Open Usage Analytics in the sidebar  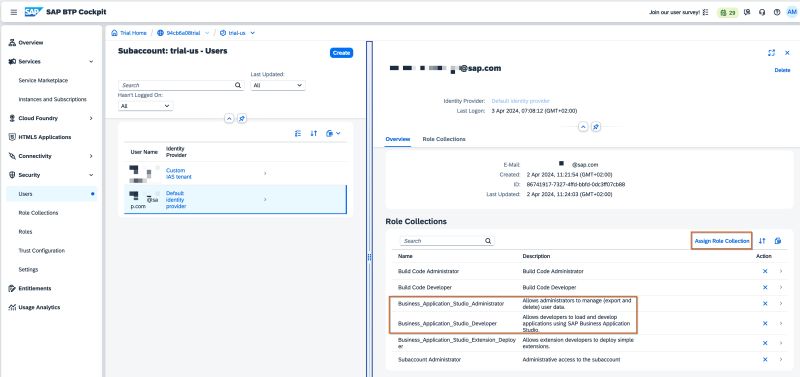pyautogui.click(x=39, y=307)
